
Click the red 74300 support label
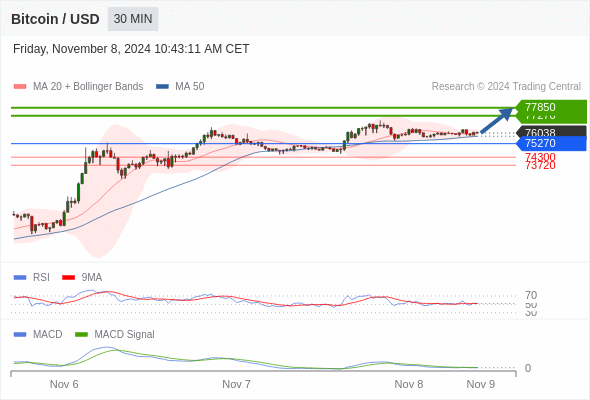click(x=540, y=157)
